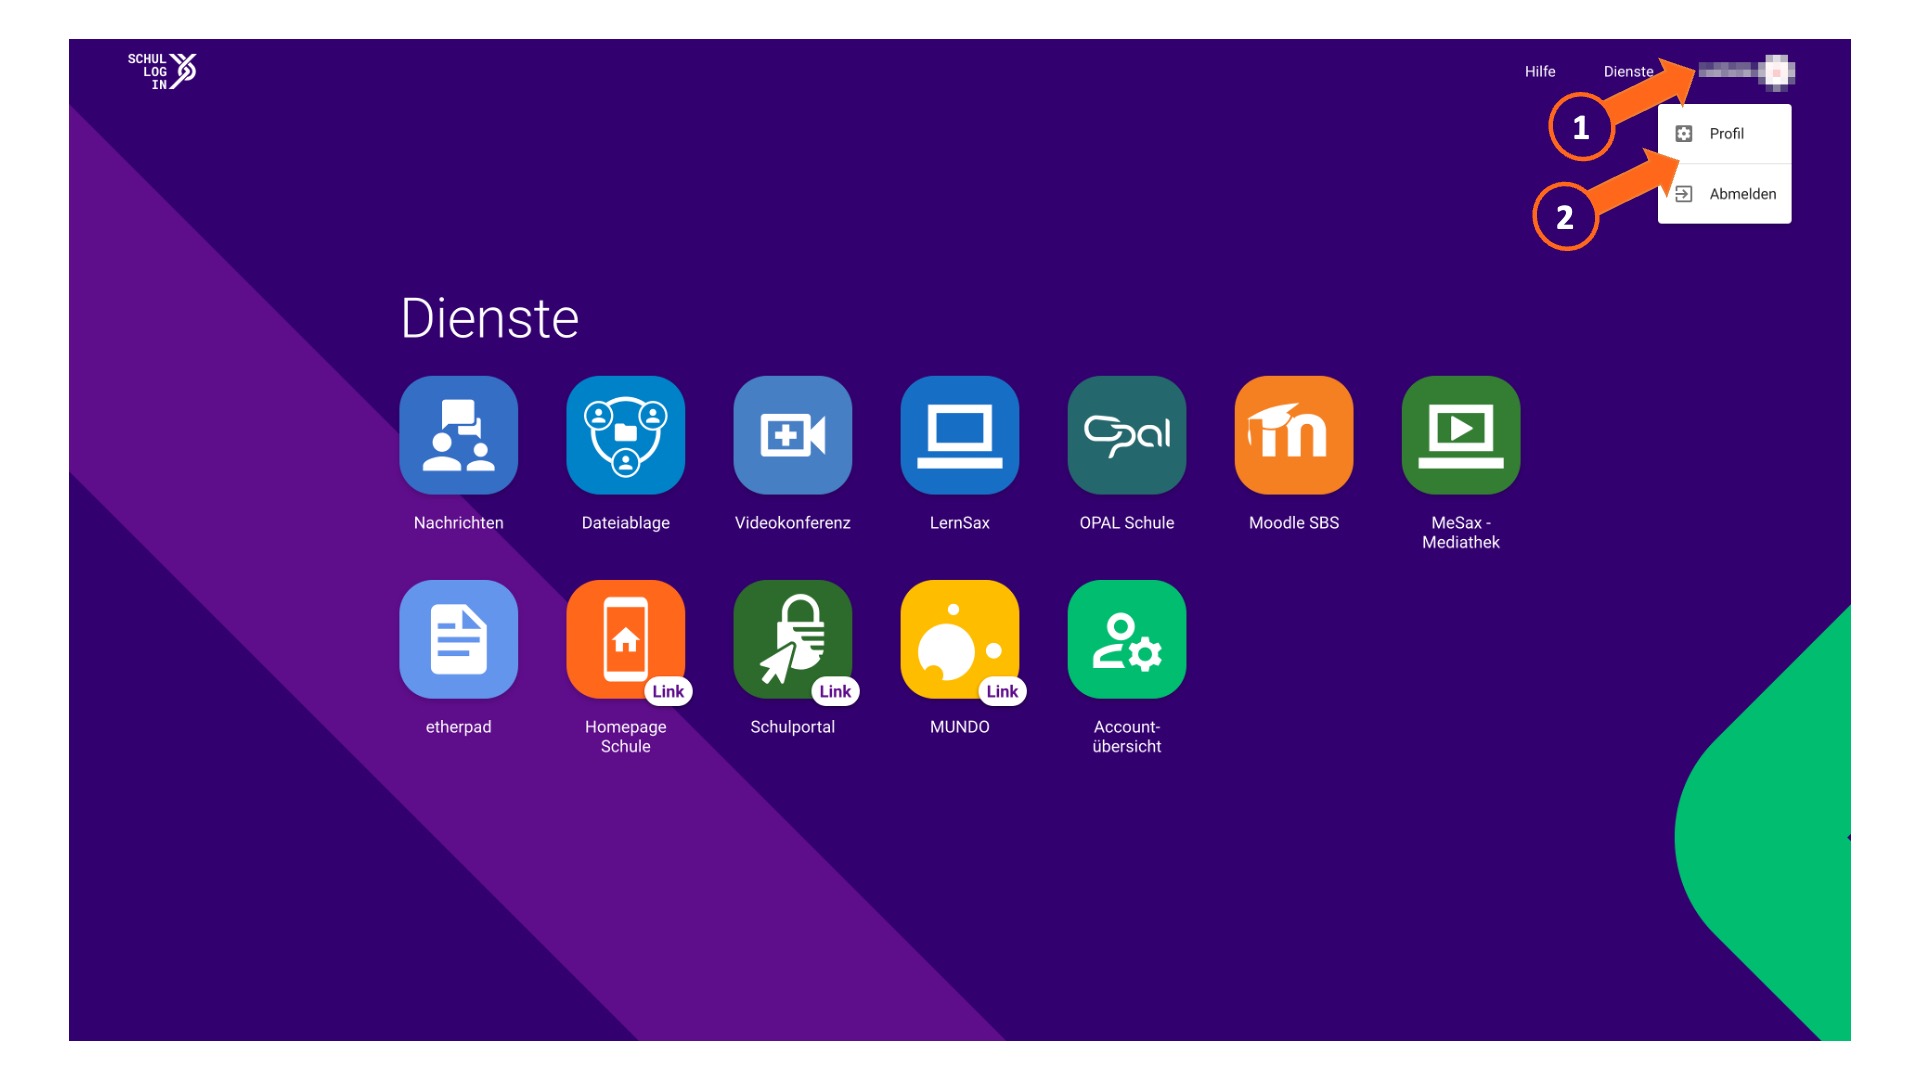Open the Dienste navigation item
The image size is (1920, 1080).
pos(1628,72)
